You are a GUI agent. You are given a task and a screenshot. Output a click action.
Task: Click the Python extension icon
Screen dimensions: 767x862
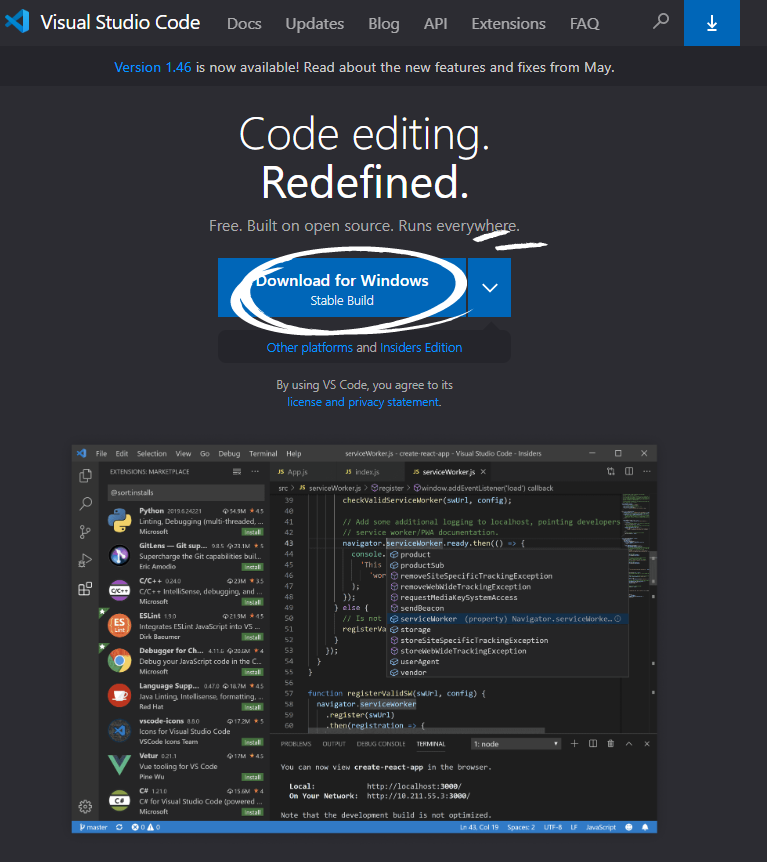click(119, 521)
